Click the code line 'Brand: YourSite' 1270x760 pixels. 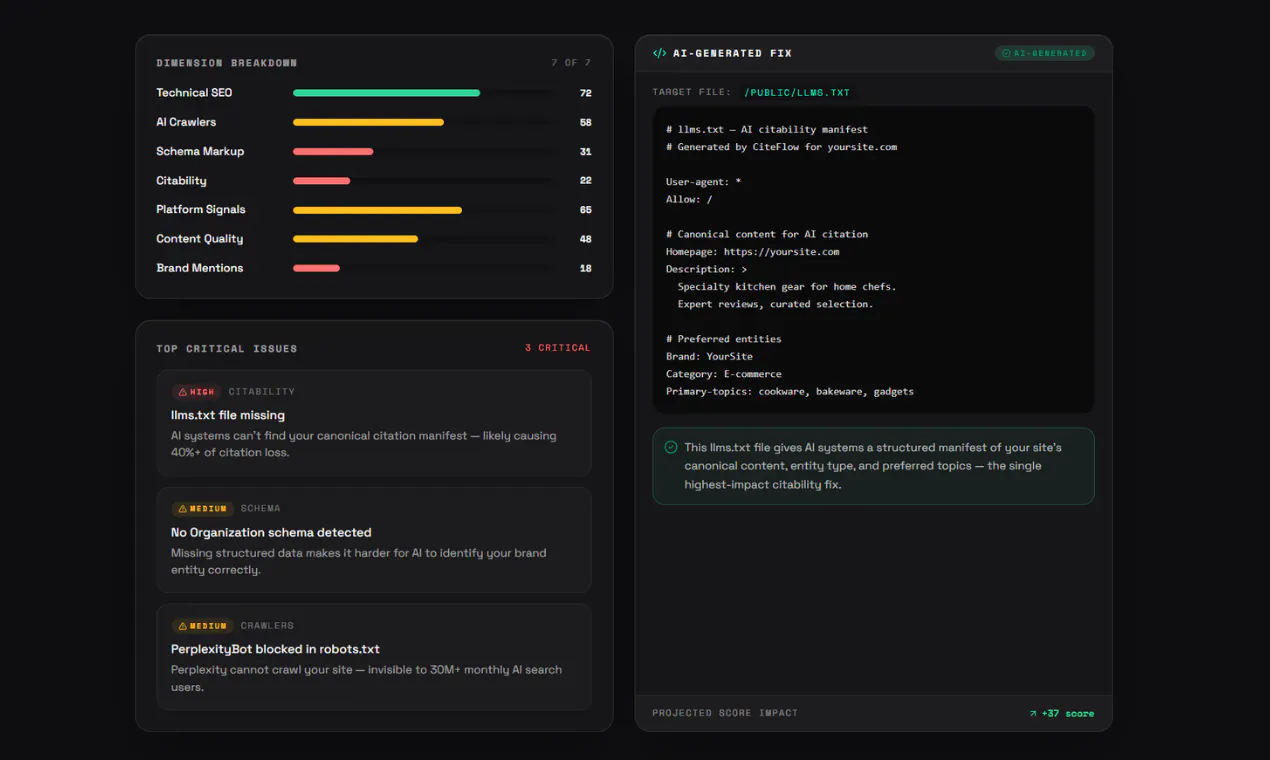pos(709,356)
